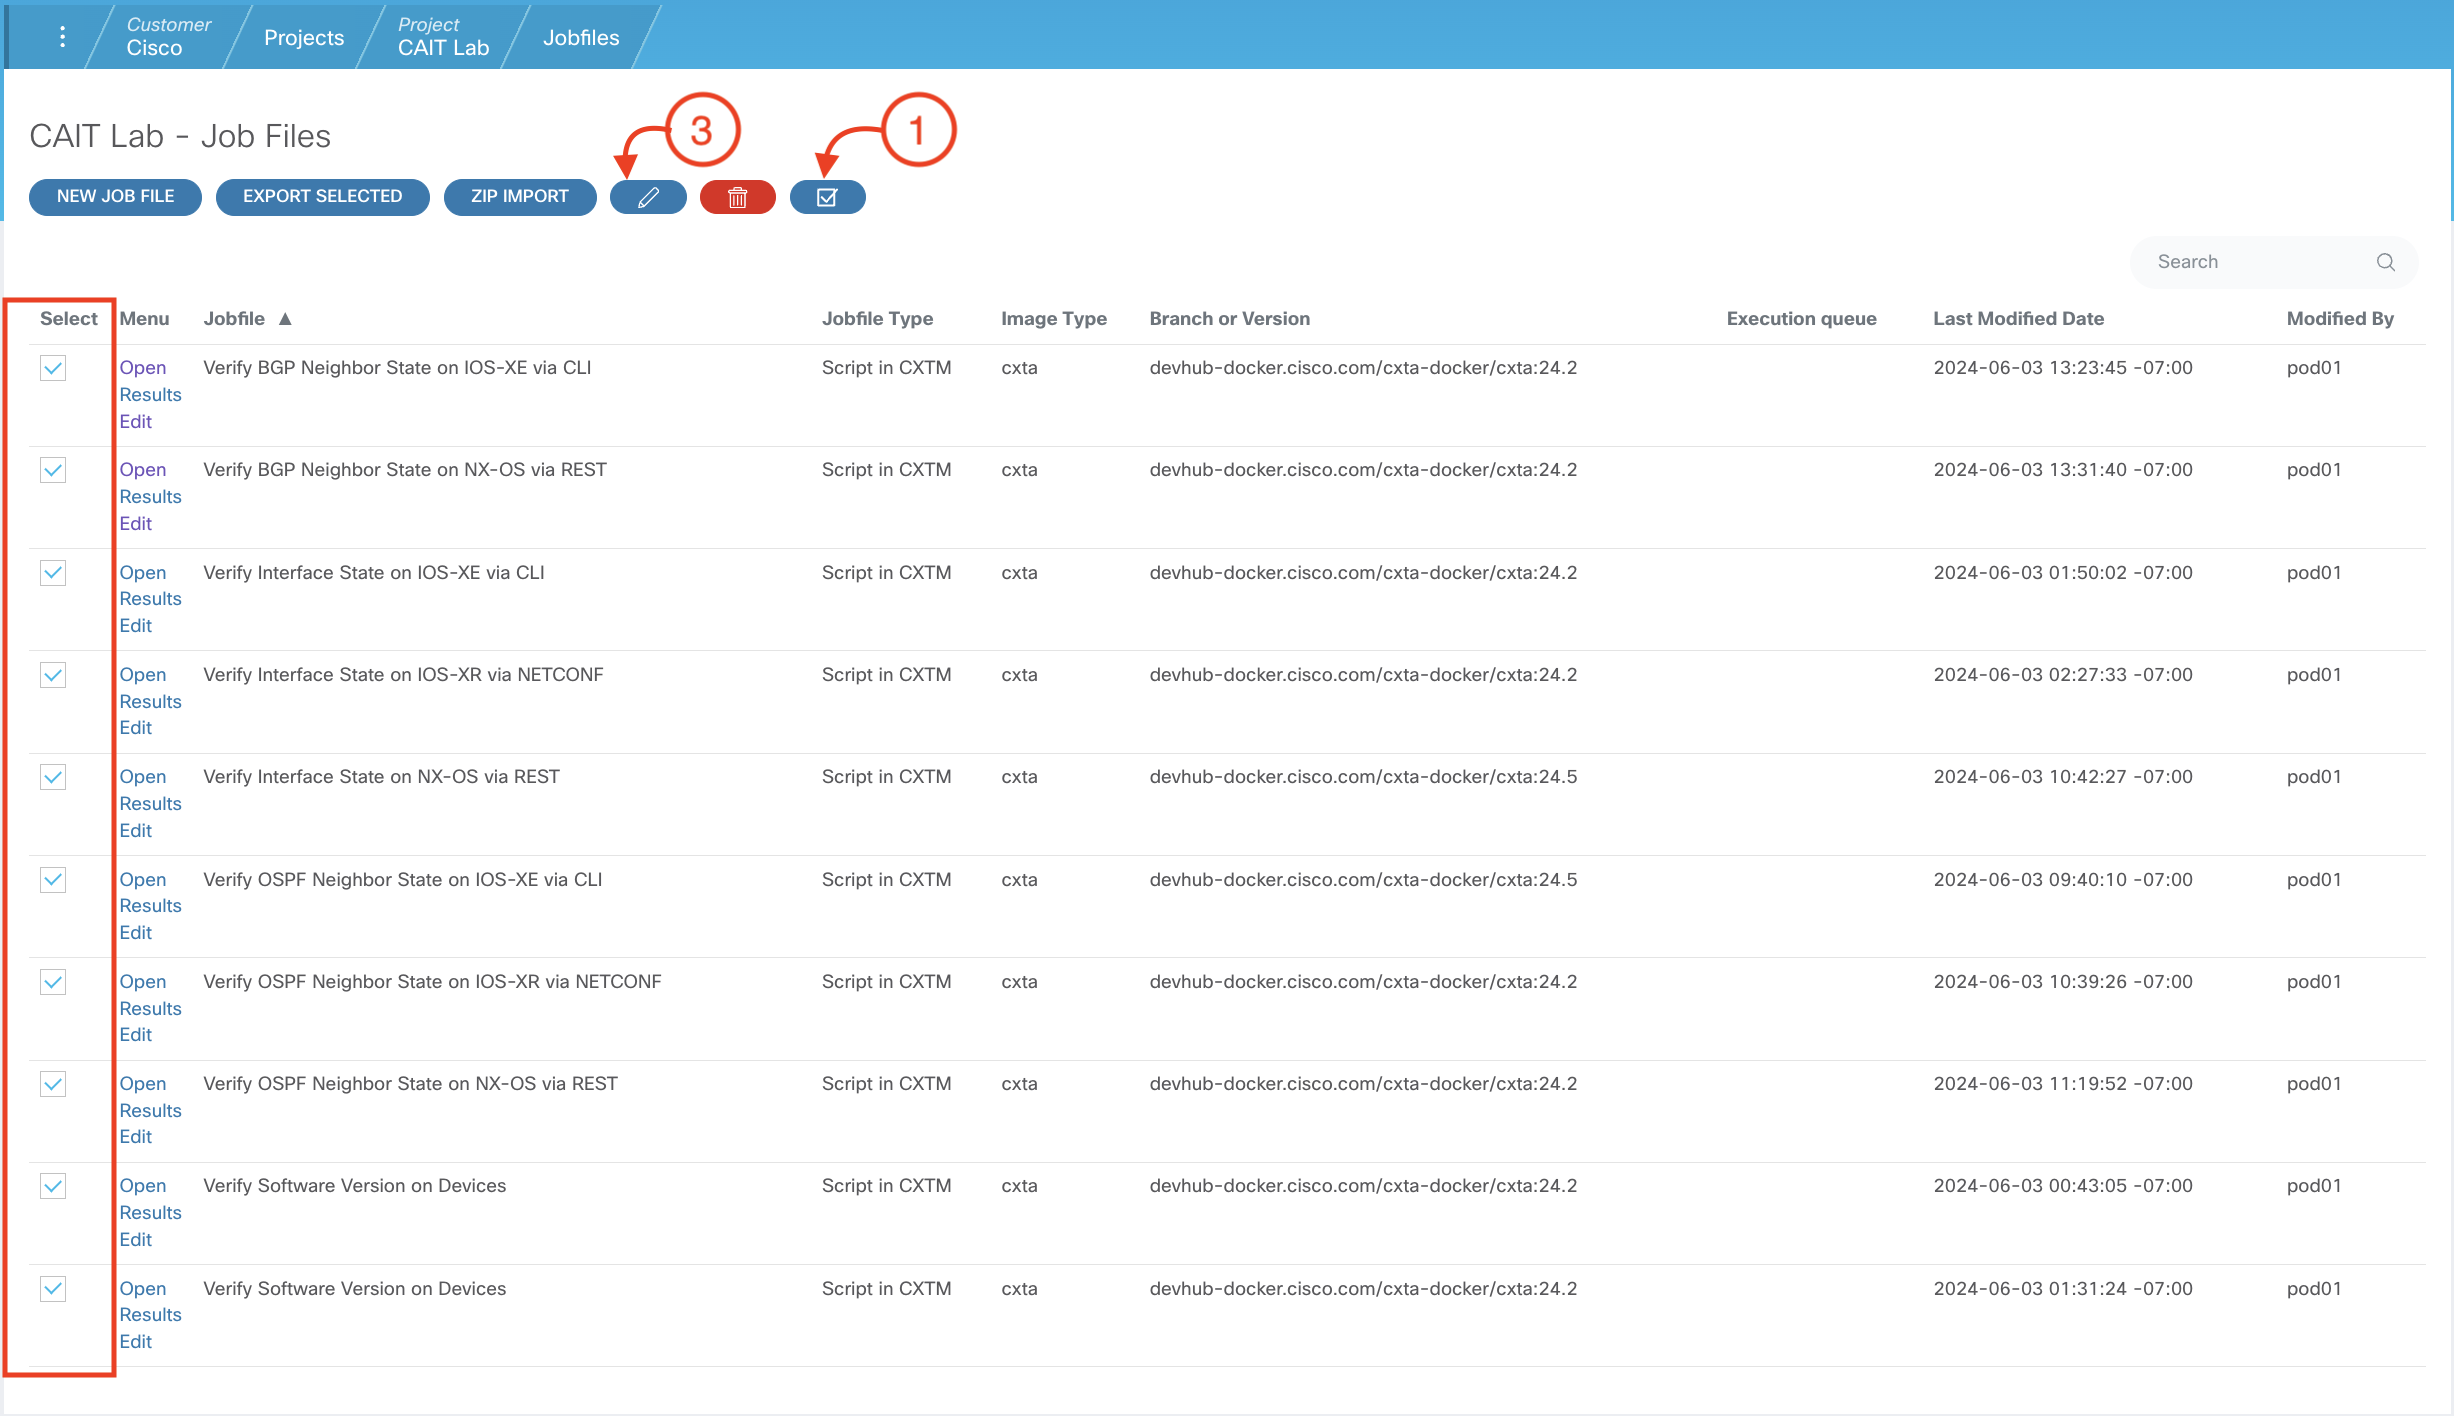Click the ZIP IMPORT button
Image resolution: width=2454 pixels, height=1416 pixels.
(x=519, y=197)
